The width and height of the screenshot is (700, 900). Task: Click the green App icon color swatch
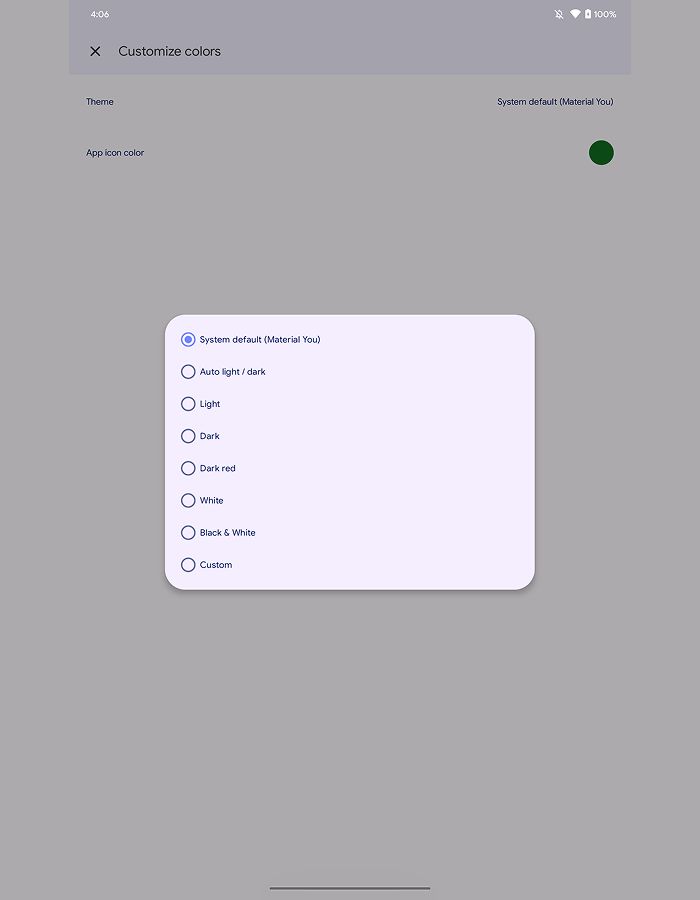[601, 153]
